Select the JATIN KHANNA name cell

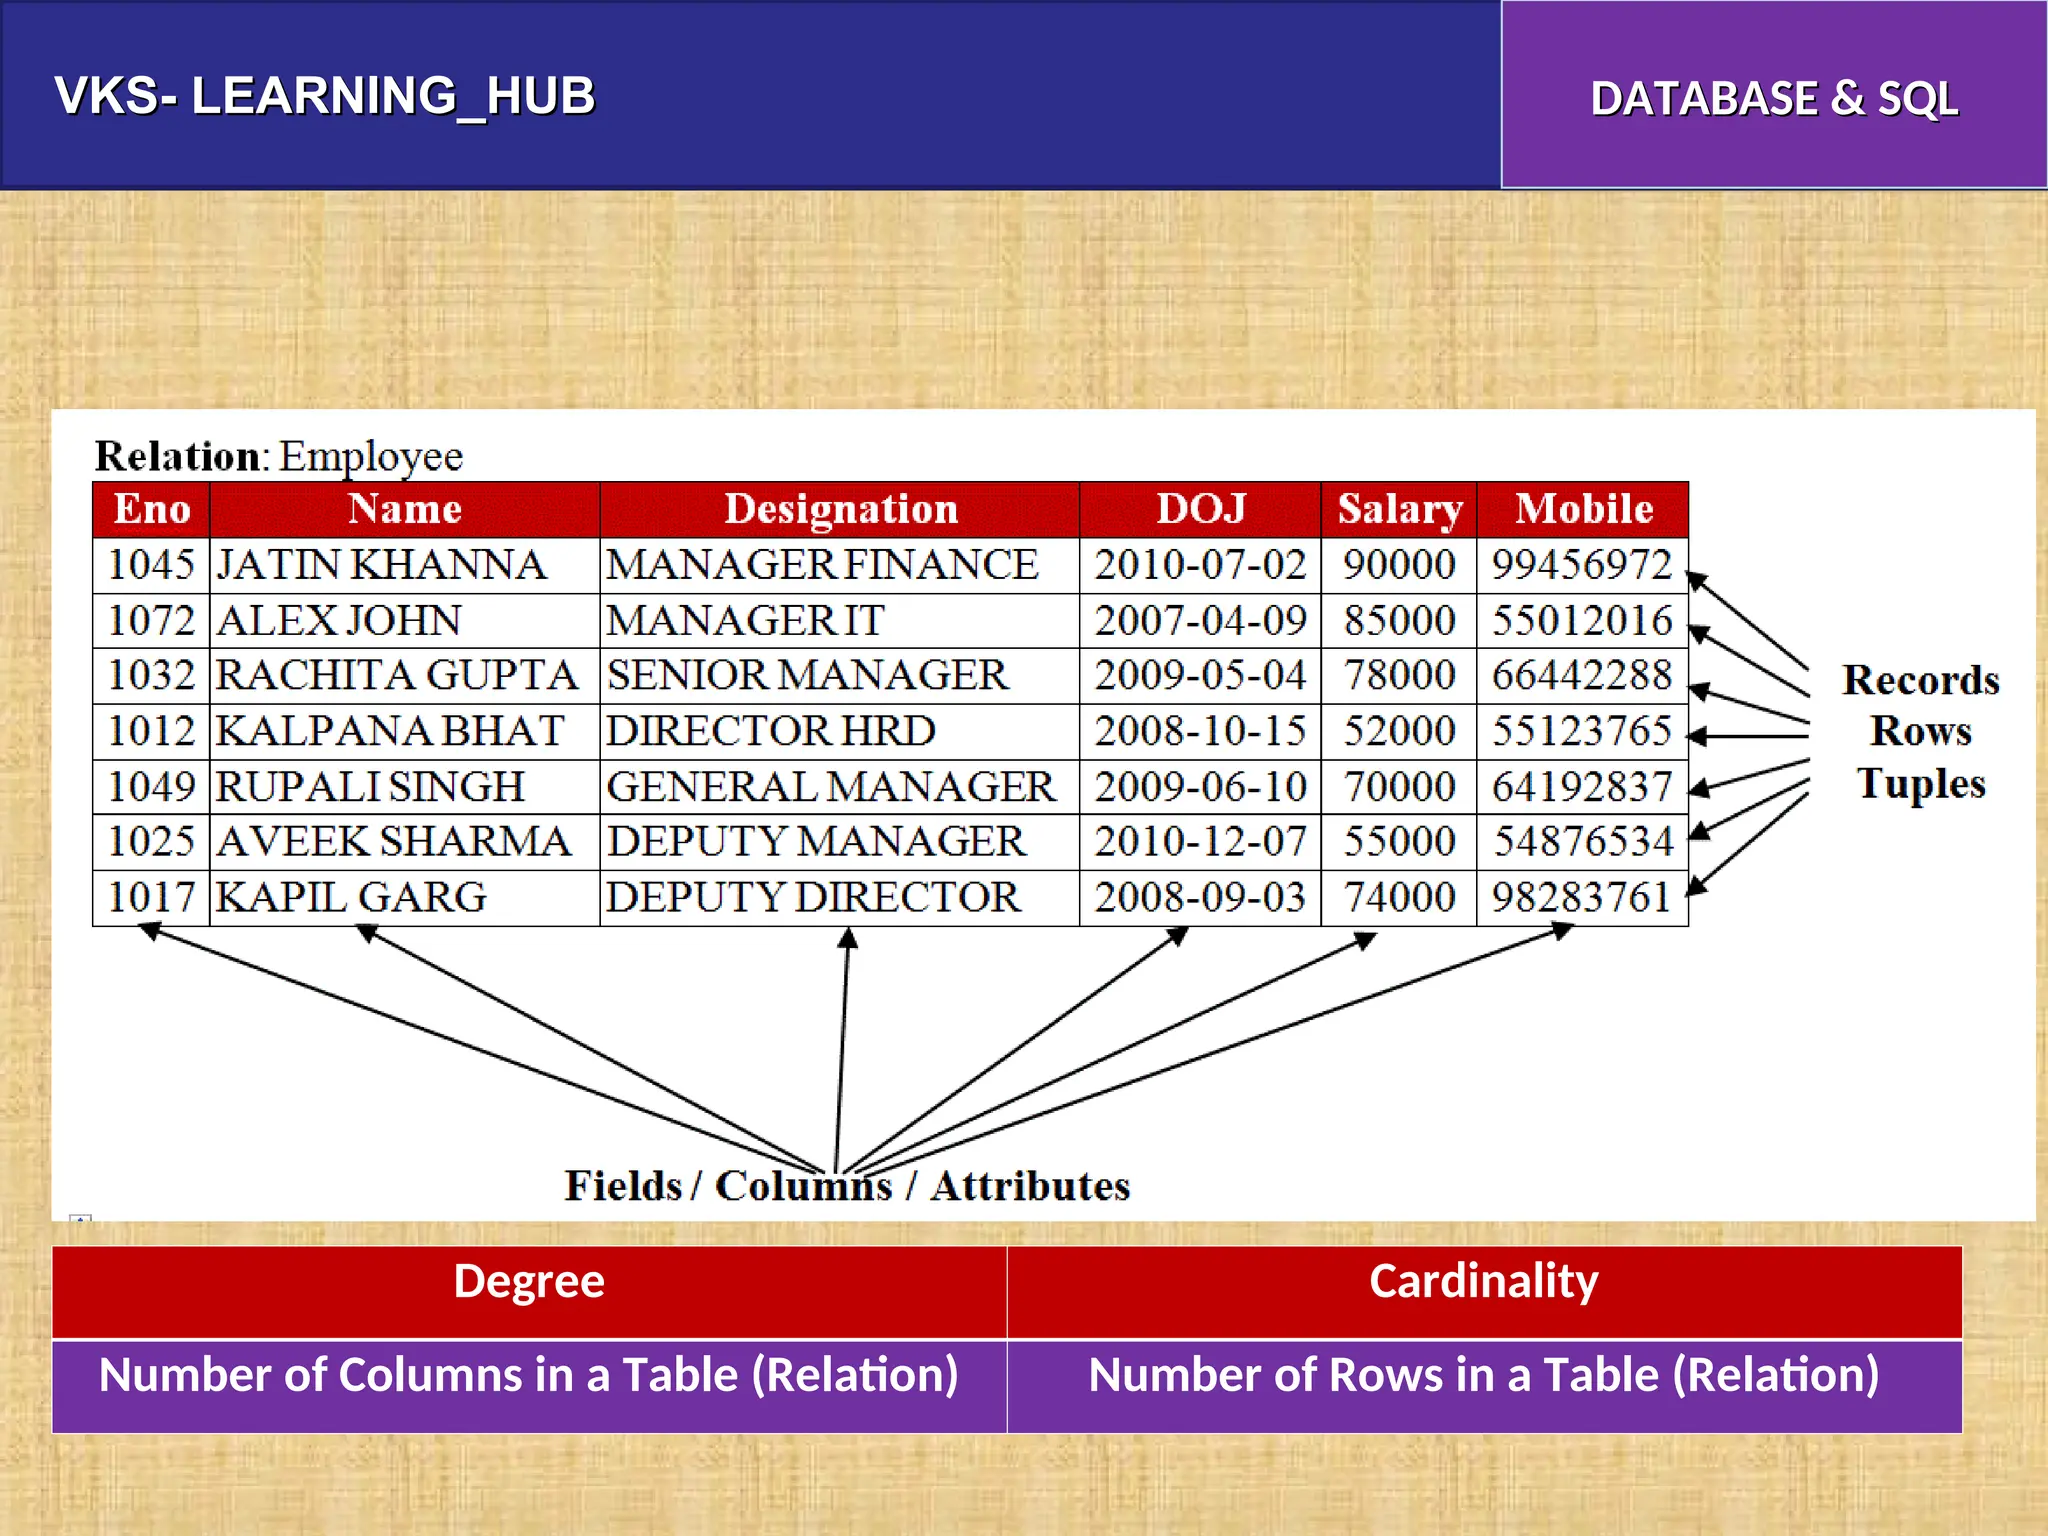click(x=405, y=566)
